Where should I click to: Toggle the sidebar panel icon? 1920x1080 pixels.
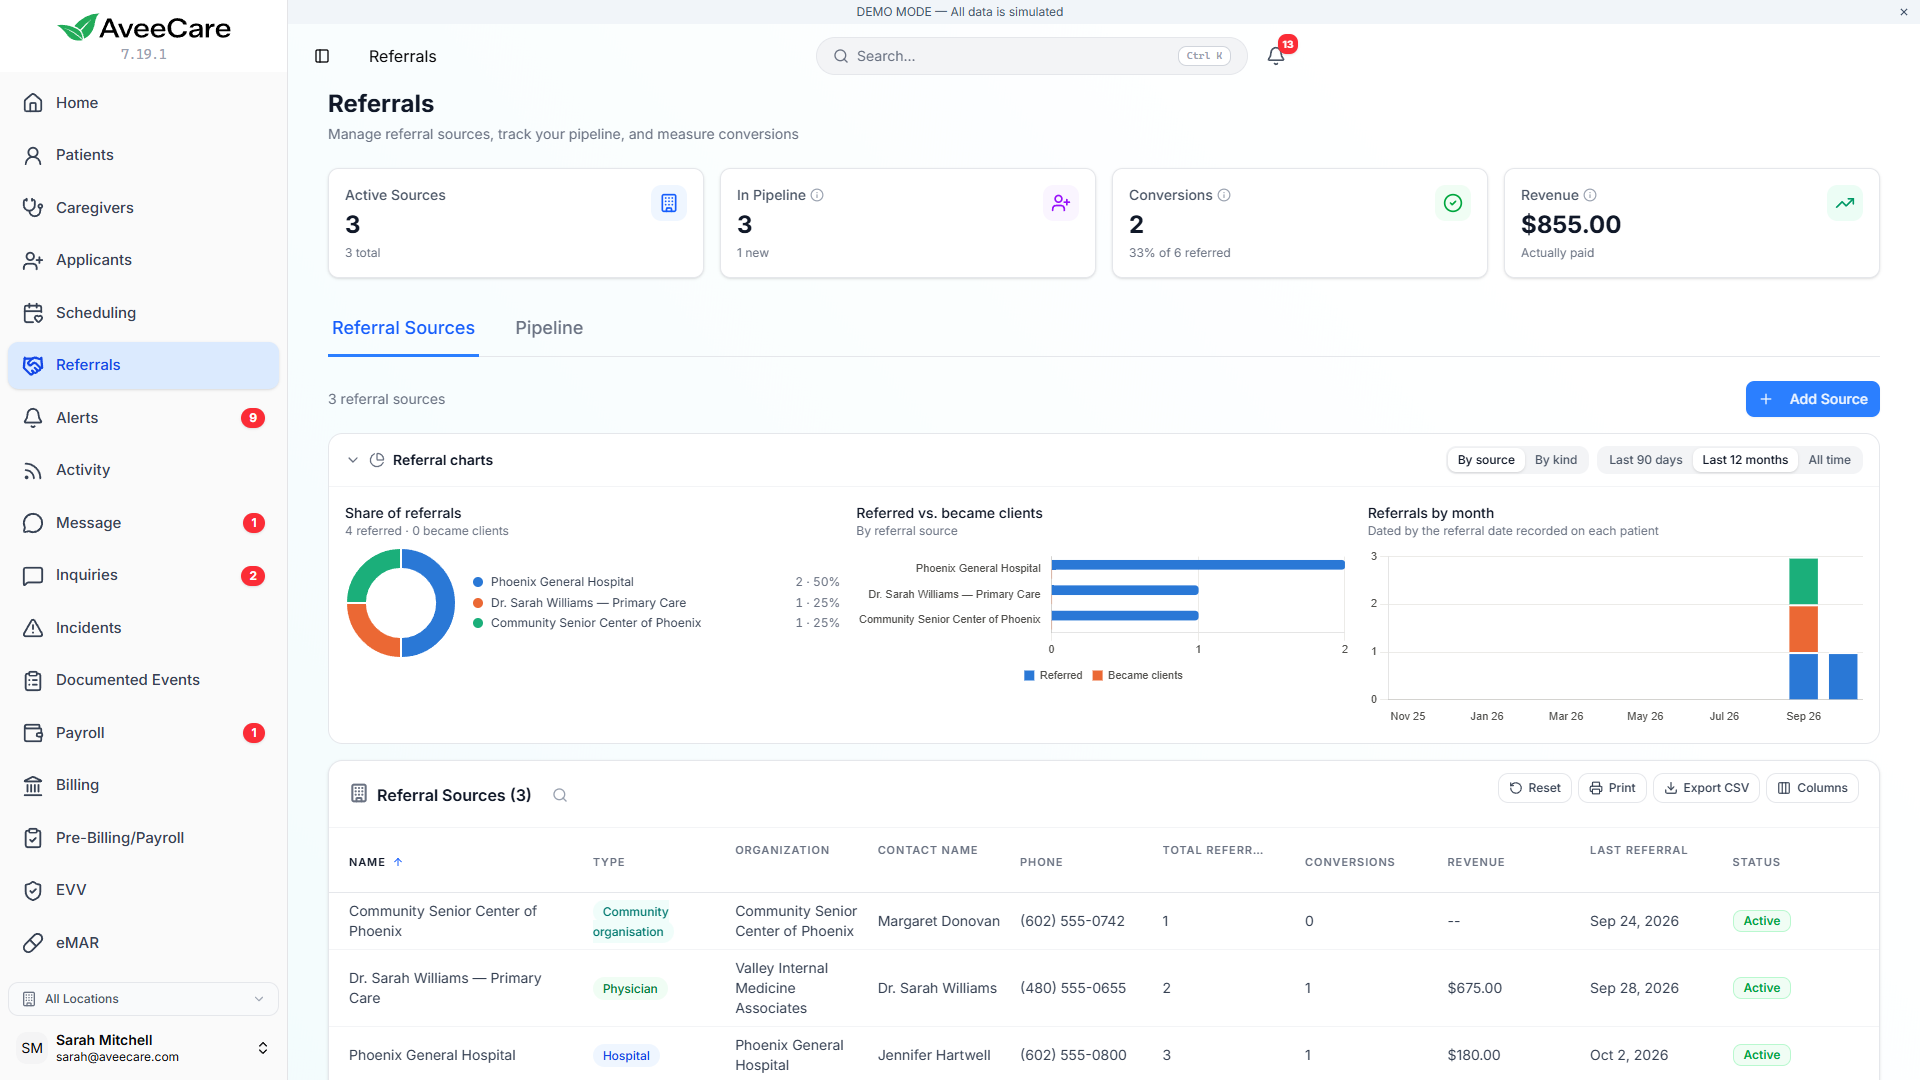(322, 56)
